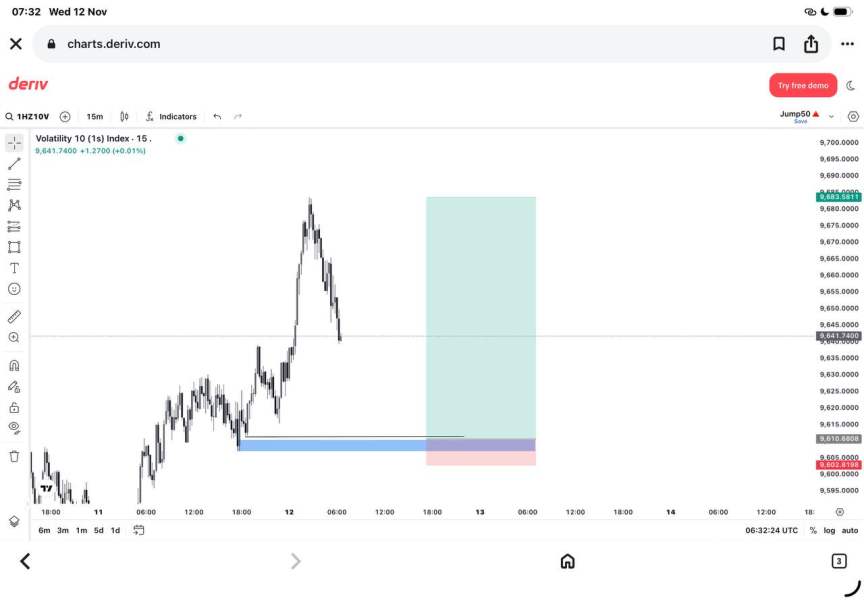The height and width of the screenshot is (600, 864).
Task: Toggle lock all drawing tools
Action: click(14, 407)
